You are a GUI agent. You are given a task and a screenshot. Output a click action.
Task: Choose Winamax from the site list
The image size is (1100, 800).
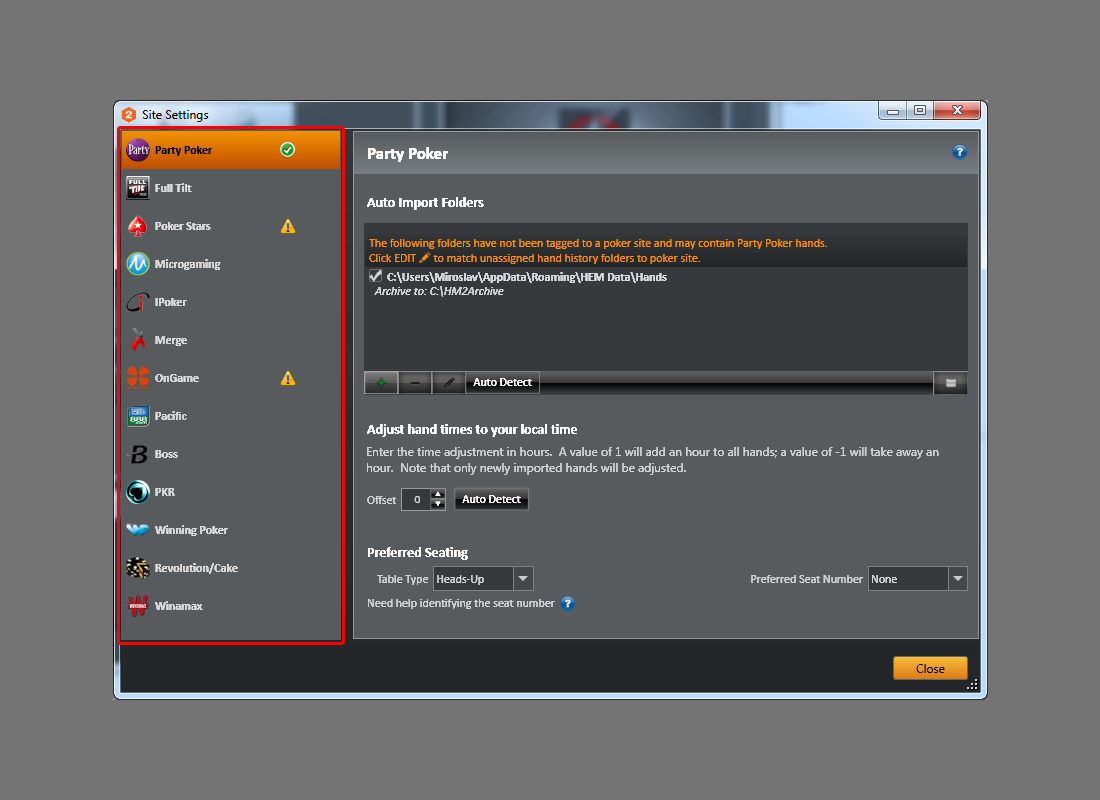pos(178,606)
